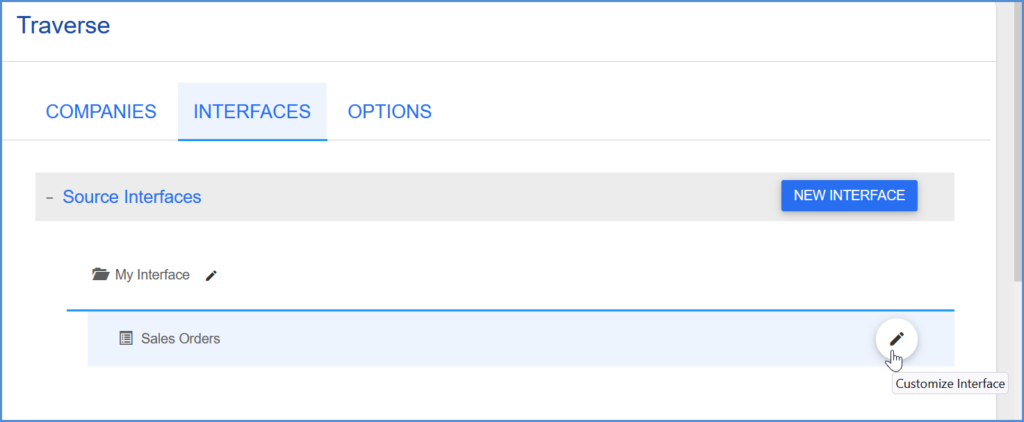The height and width of the screenshot is (422, 1024).
Task: Click the Traverse title heading
Action: coord(63,25)
